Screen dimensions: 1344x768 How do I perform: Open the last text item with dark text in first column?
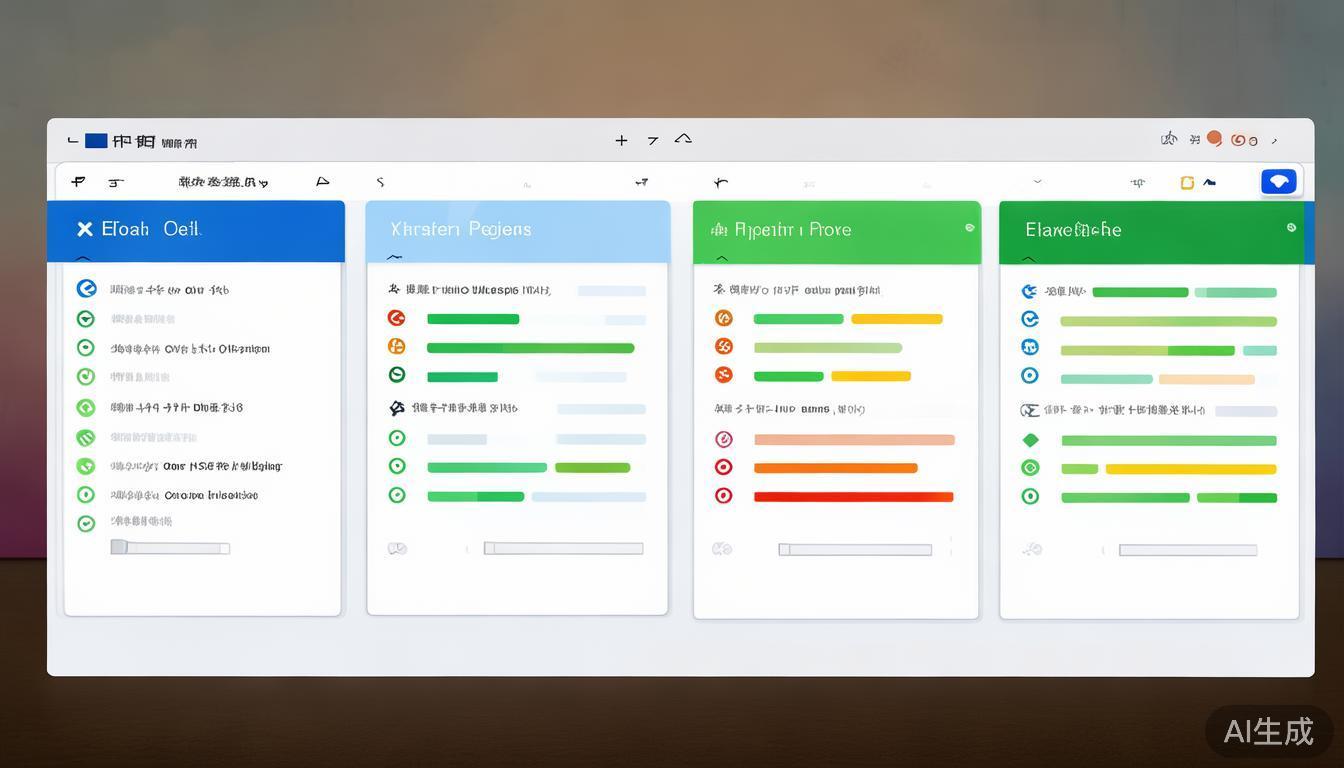pyautogui.click(x=183, y=495)
